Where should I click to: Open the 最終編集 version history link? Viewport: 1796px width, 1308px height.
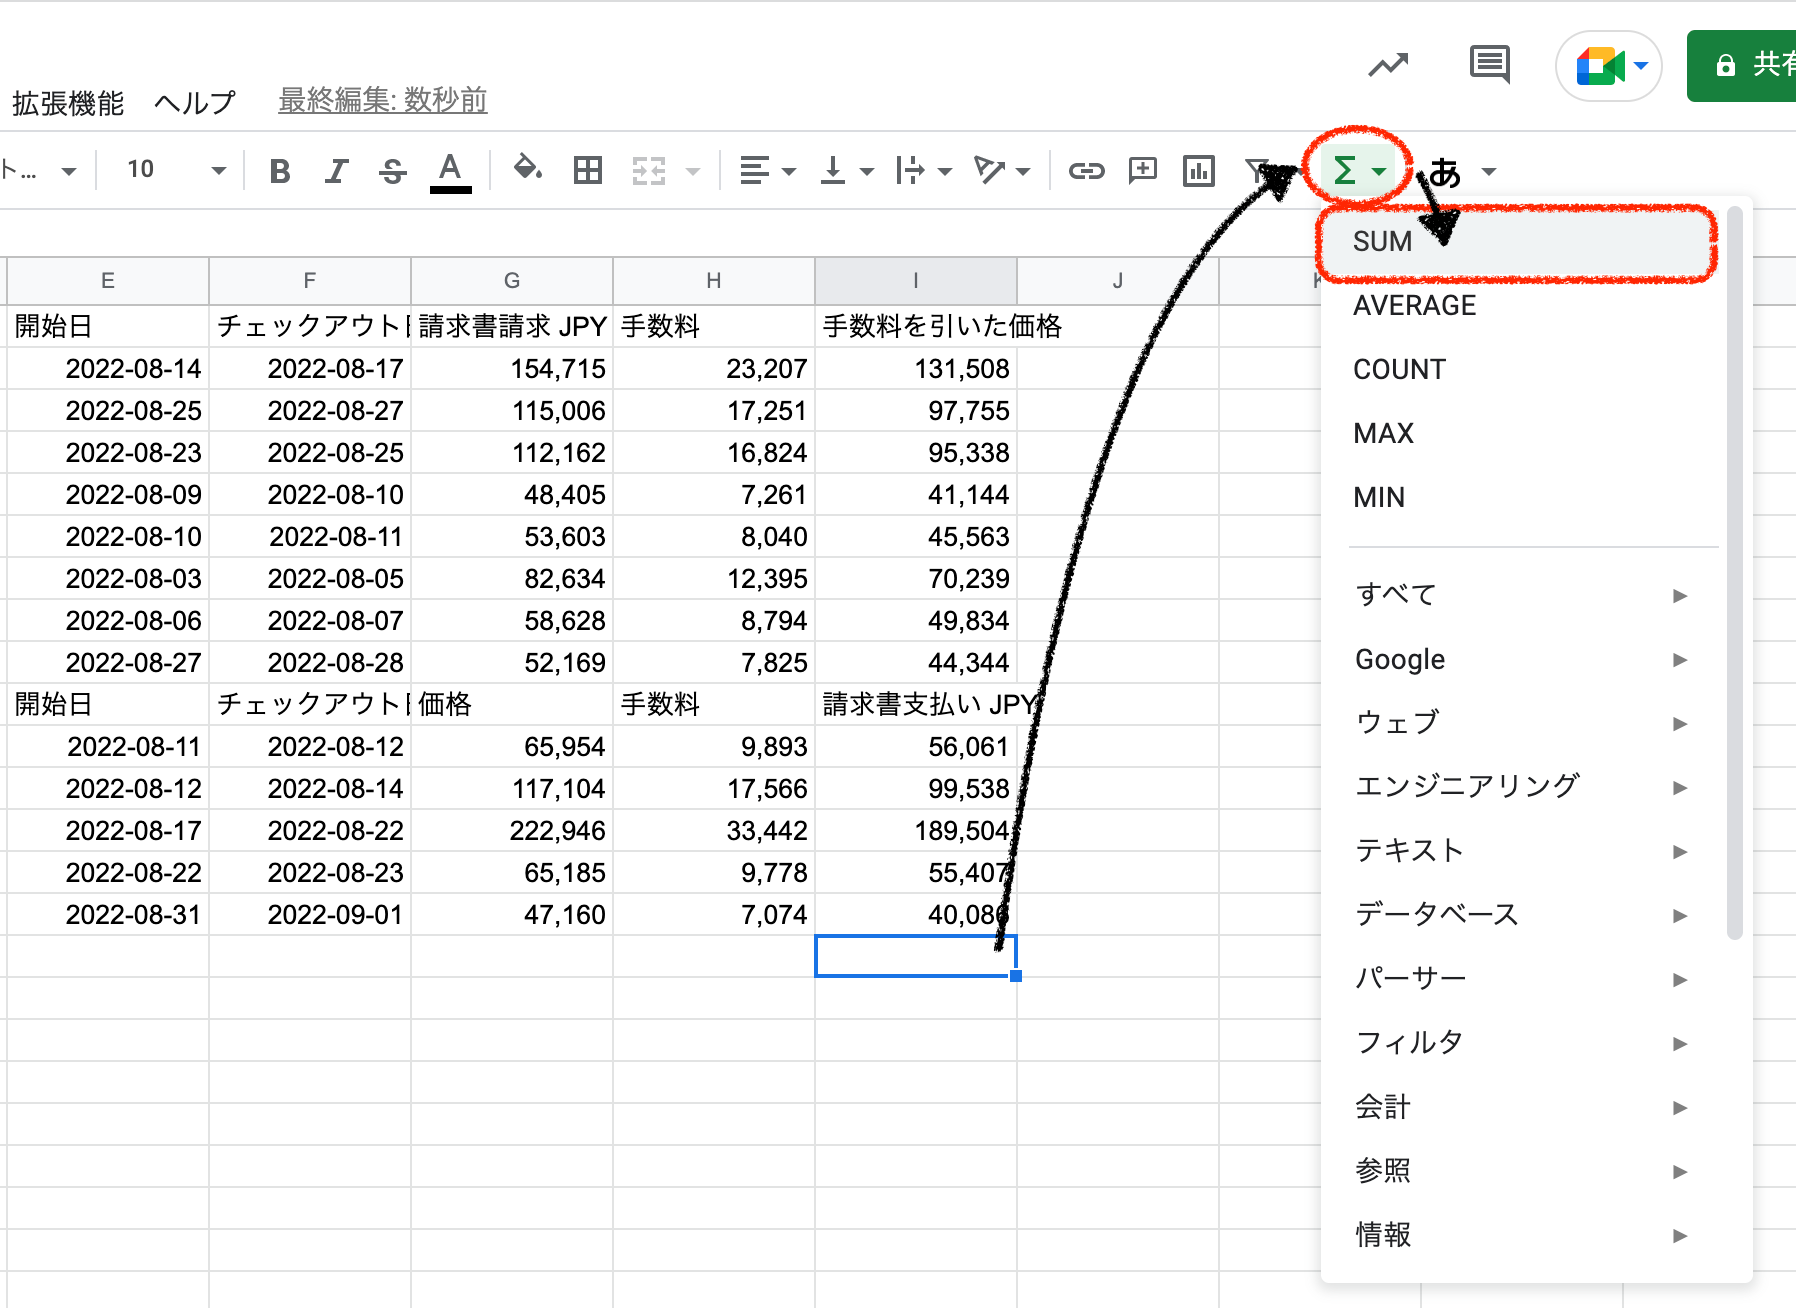(x=382, y=100)
